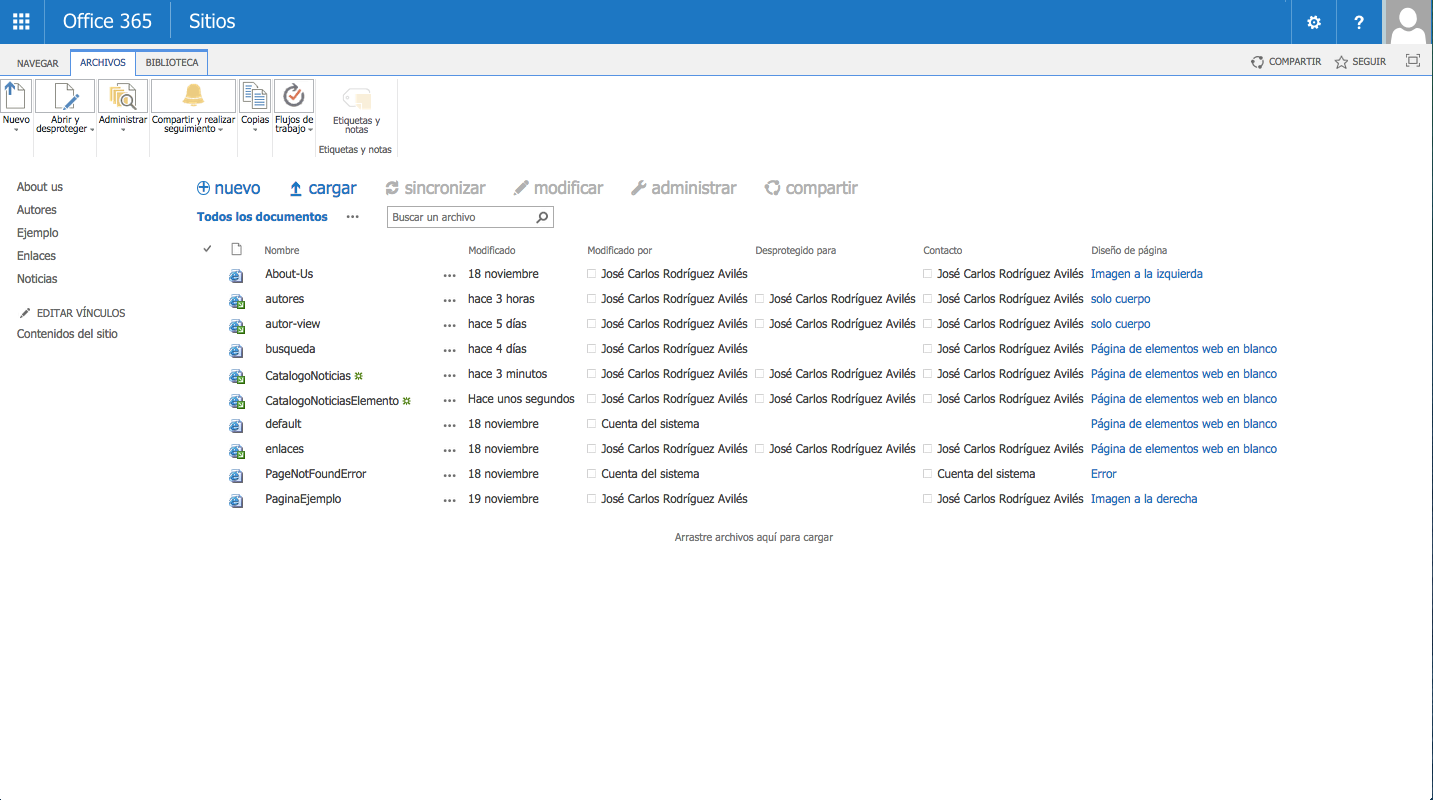Open the ellipsis menu for busqueda
The height and width of the screenshot is (800, 1433).
(449, 350)
